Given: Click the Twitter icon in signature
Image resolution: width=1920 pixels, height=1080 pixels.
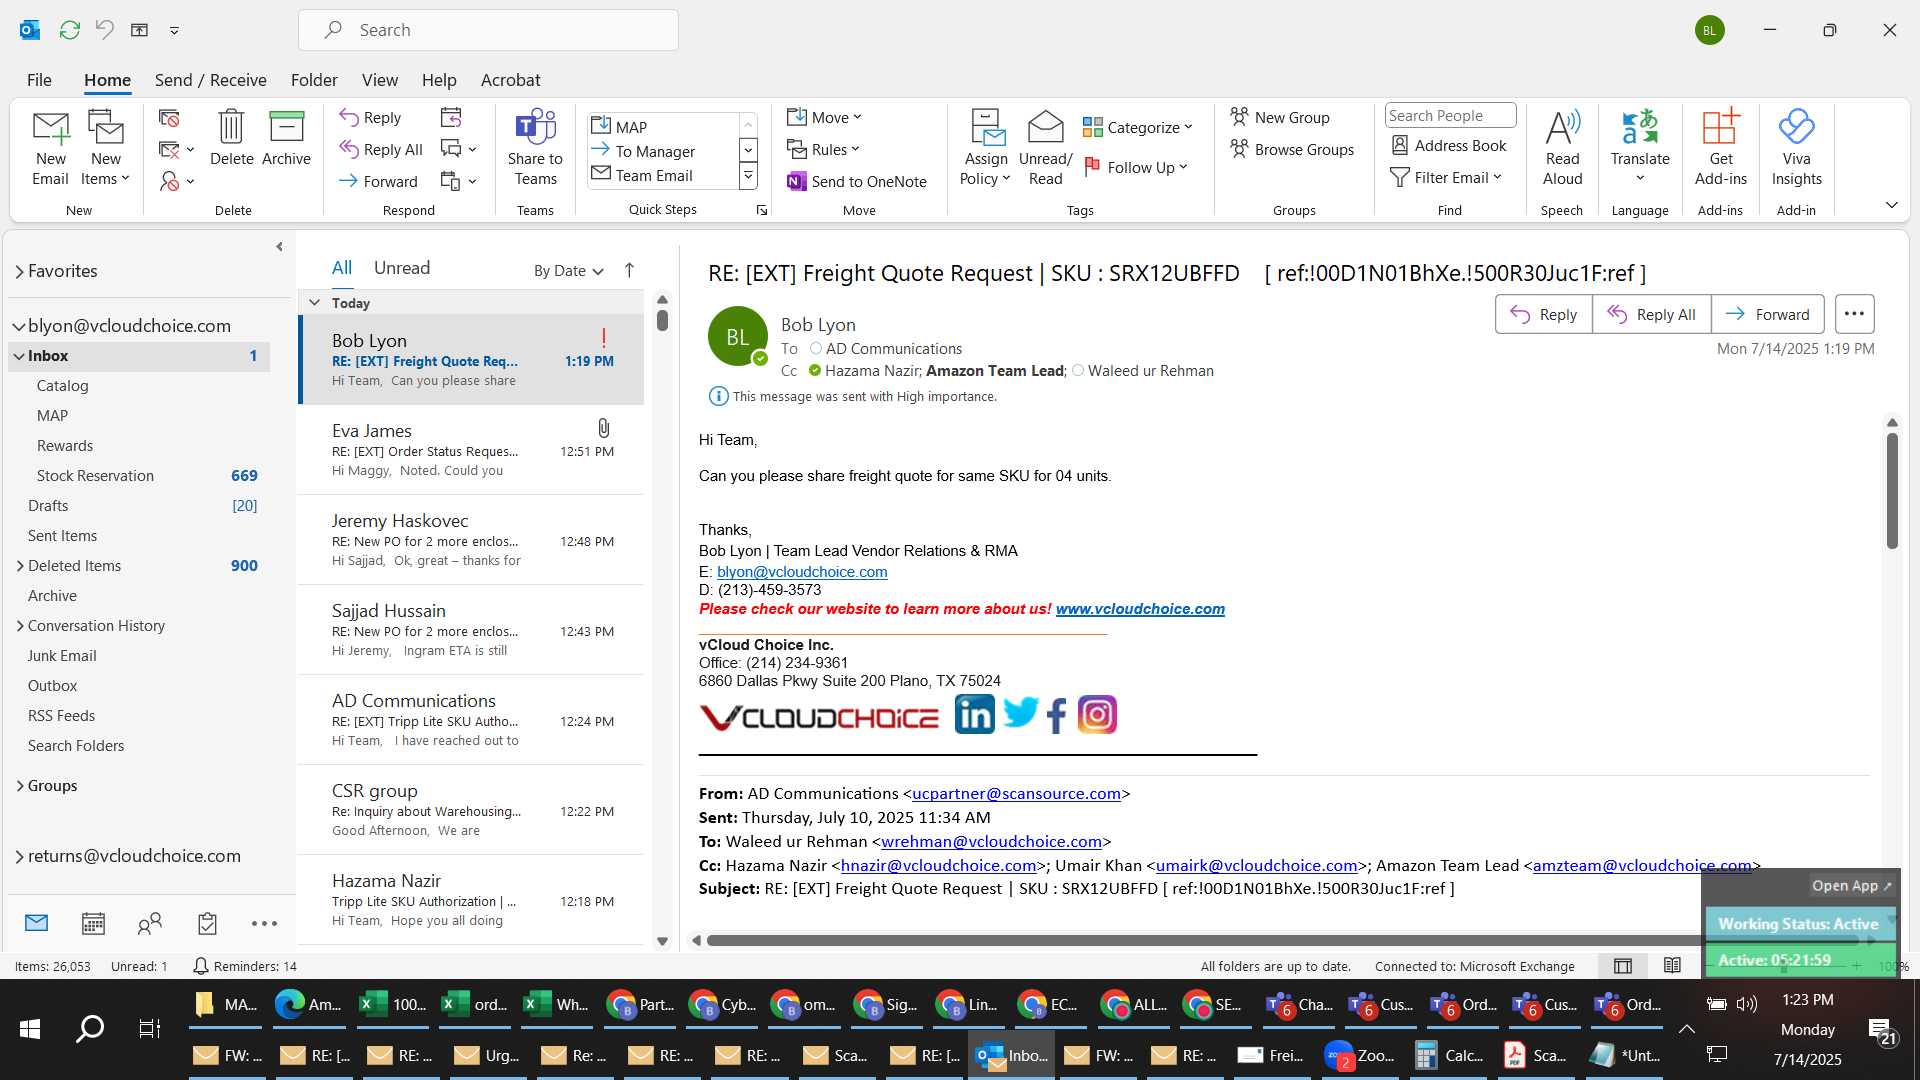Looking at the screenshot, I should click(x=1021, y=712).
